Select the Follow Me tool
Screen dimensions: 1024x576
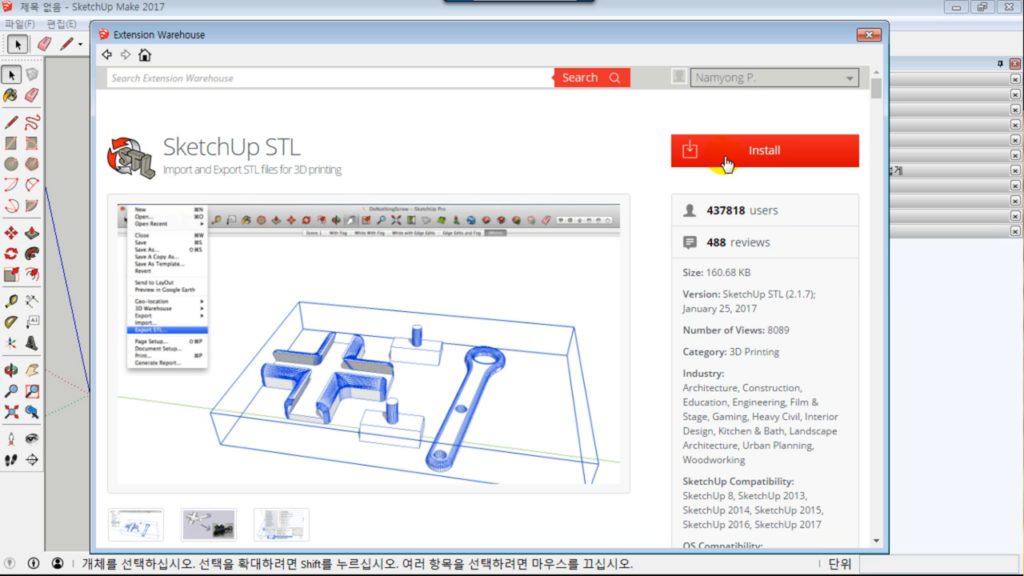(32, 254)
